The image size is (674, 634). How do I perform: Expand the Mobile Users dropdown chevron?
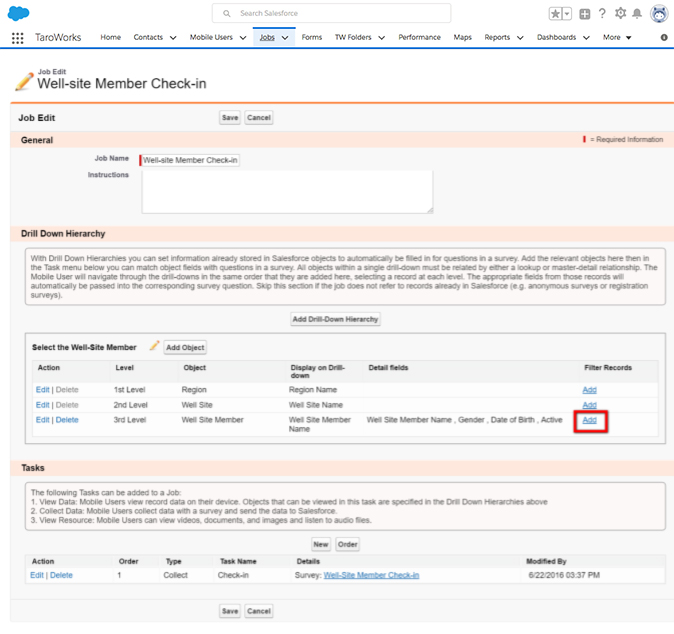tap(243, 38)
